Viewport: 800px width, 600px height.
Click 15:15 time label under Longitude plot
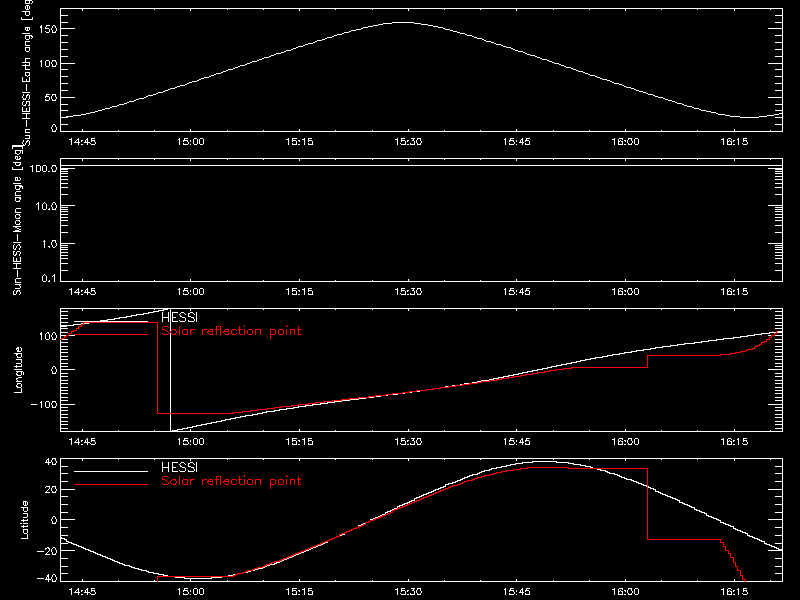299,442
